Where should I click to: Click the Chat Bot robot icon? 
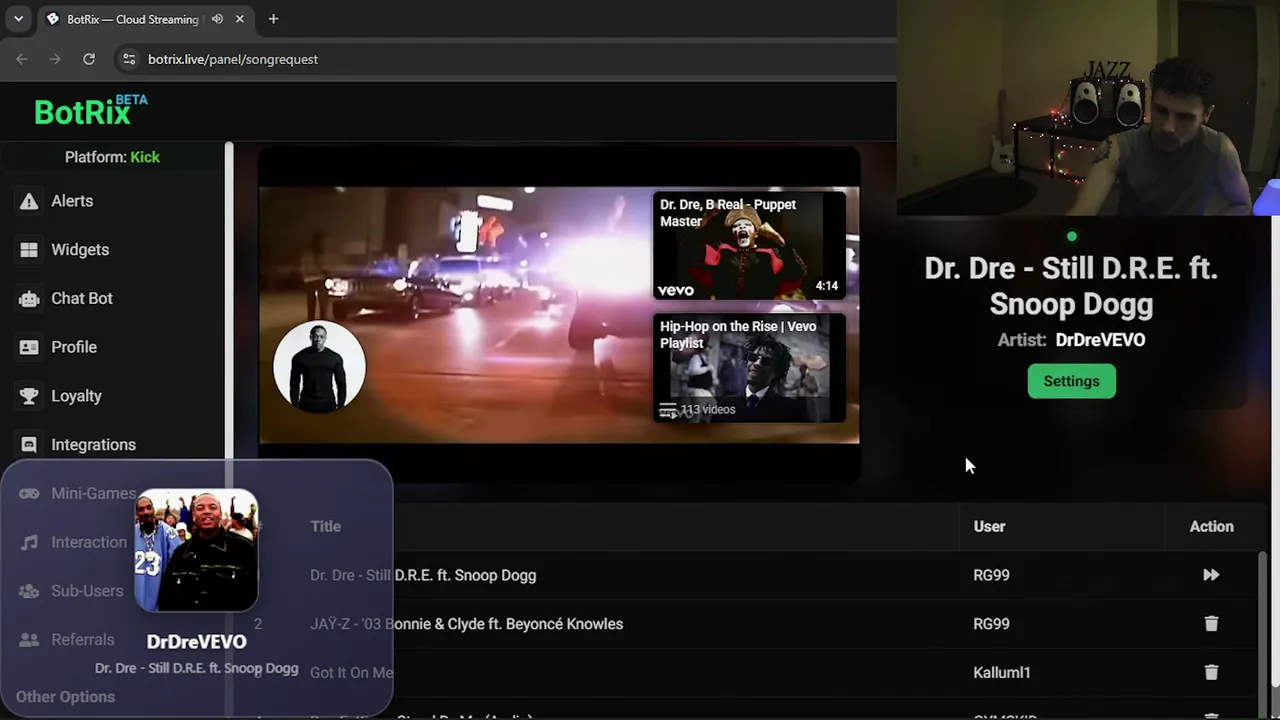tap(29, 298)
